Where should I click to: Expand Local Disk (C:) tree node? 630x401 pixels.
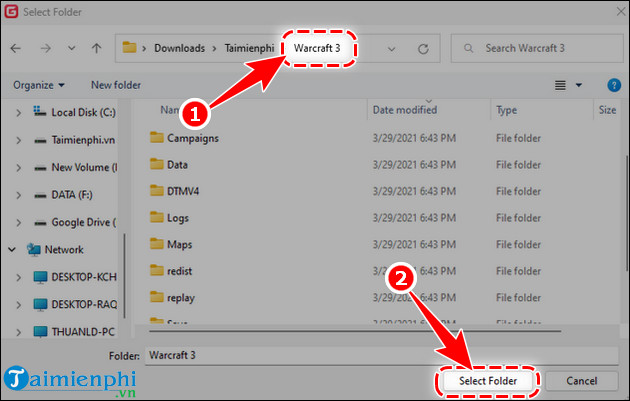pos(18,113)
